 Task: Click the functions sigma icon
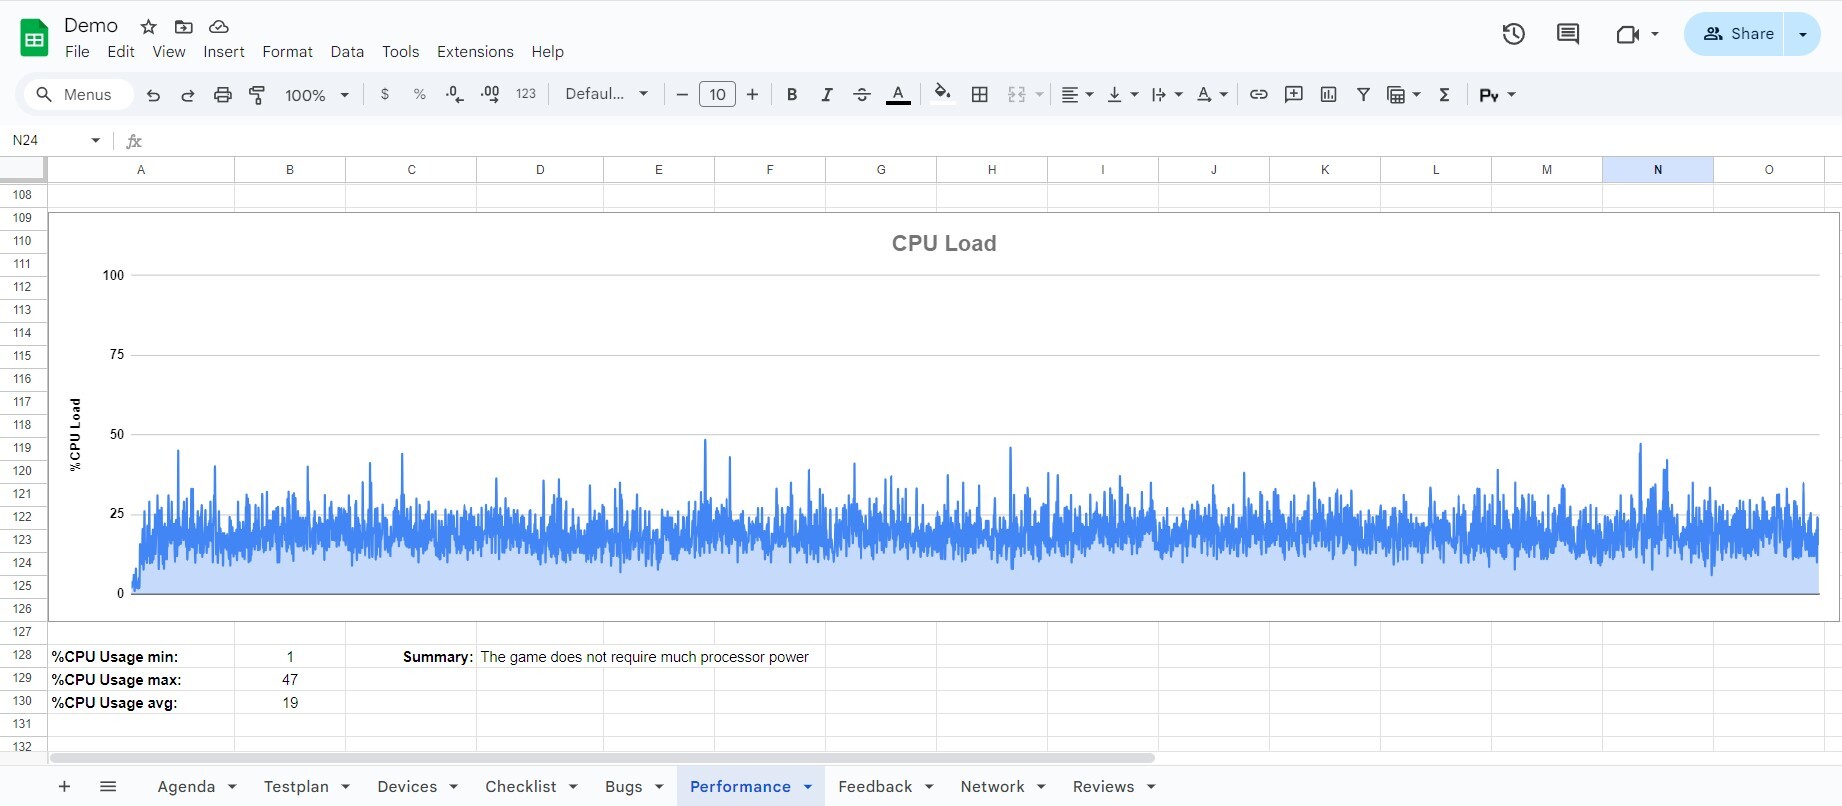tap(1444, 94)
